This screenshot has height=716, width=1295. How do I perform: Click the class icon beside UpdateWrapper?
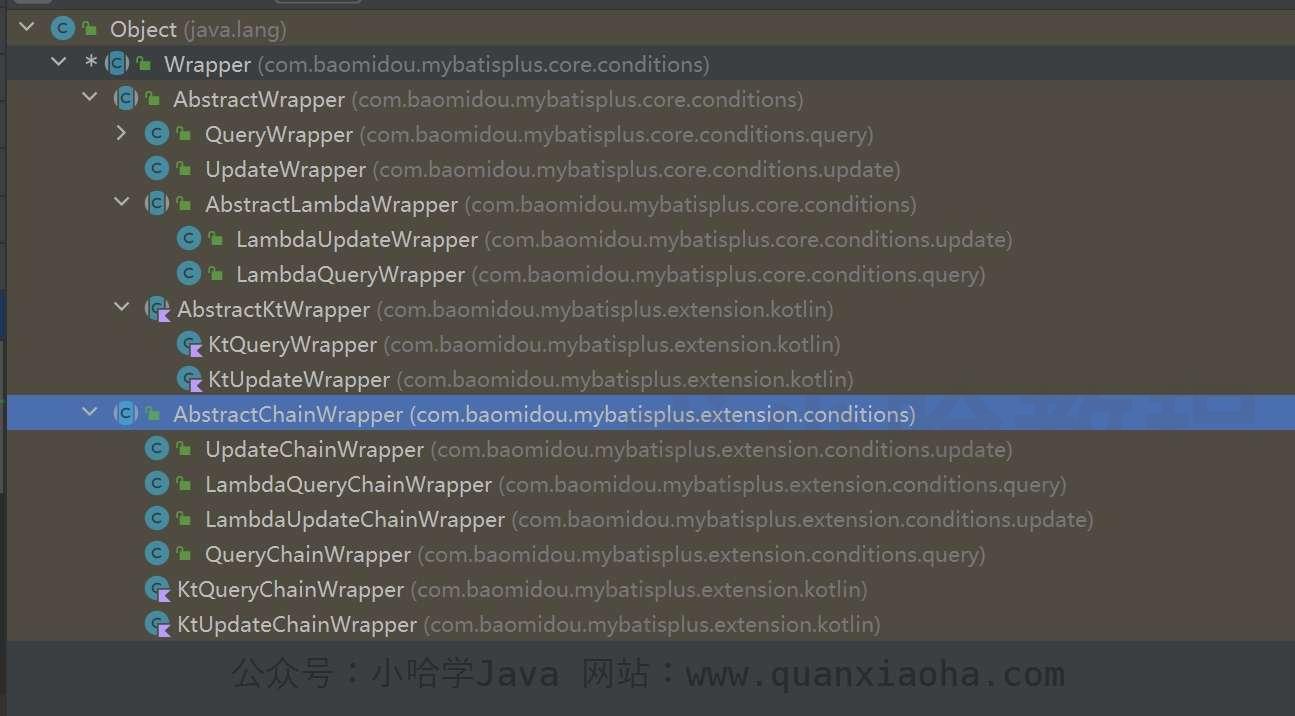click(x=156, y=169)
